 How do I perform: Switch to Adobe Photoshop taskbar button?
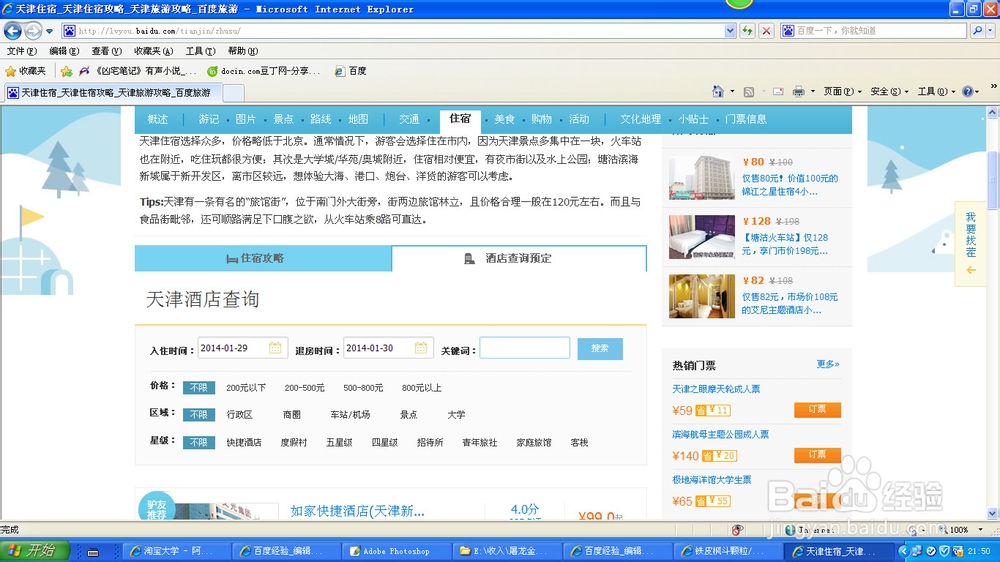click(x=396, y=551)
